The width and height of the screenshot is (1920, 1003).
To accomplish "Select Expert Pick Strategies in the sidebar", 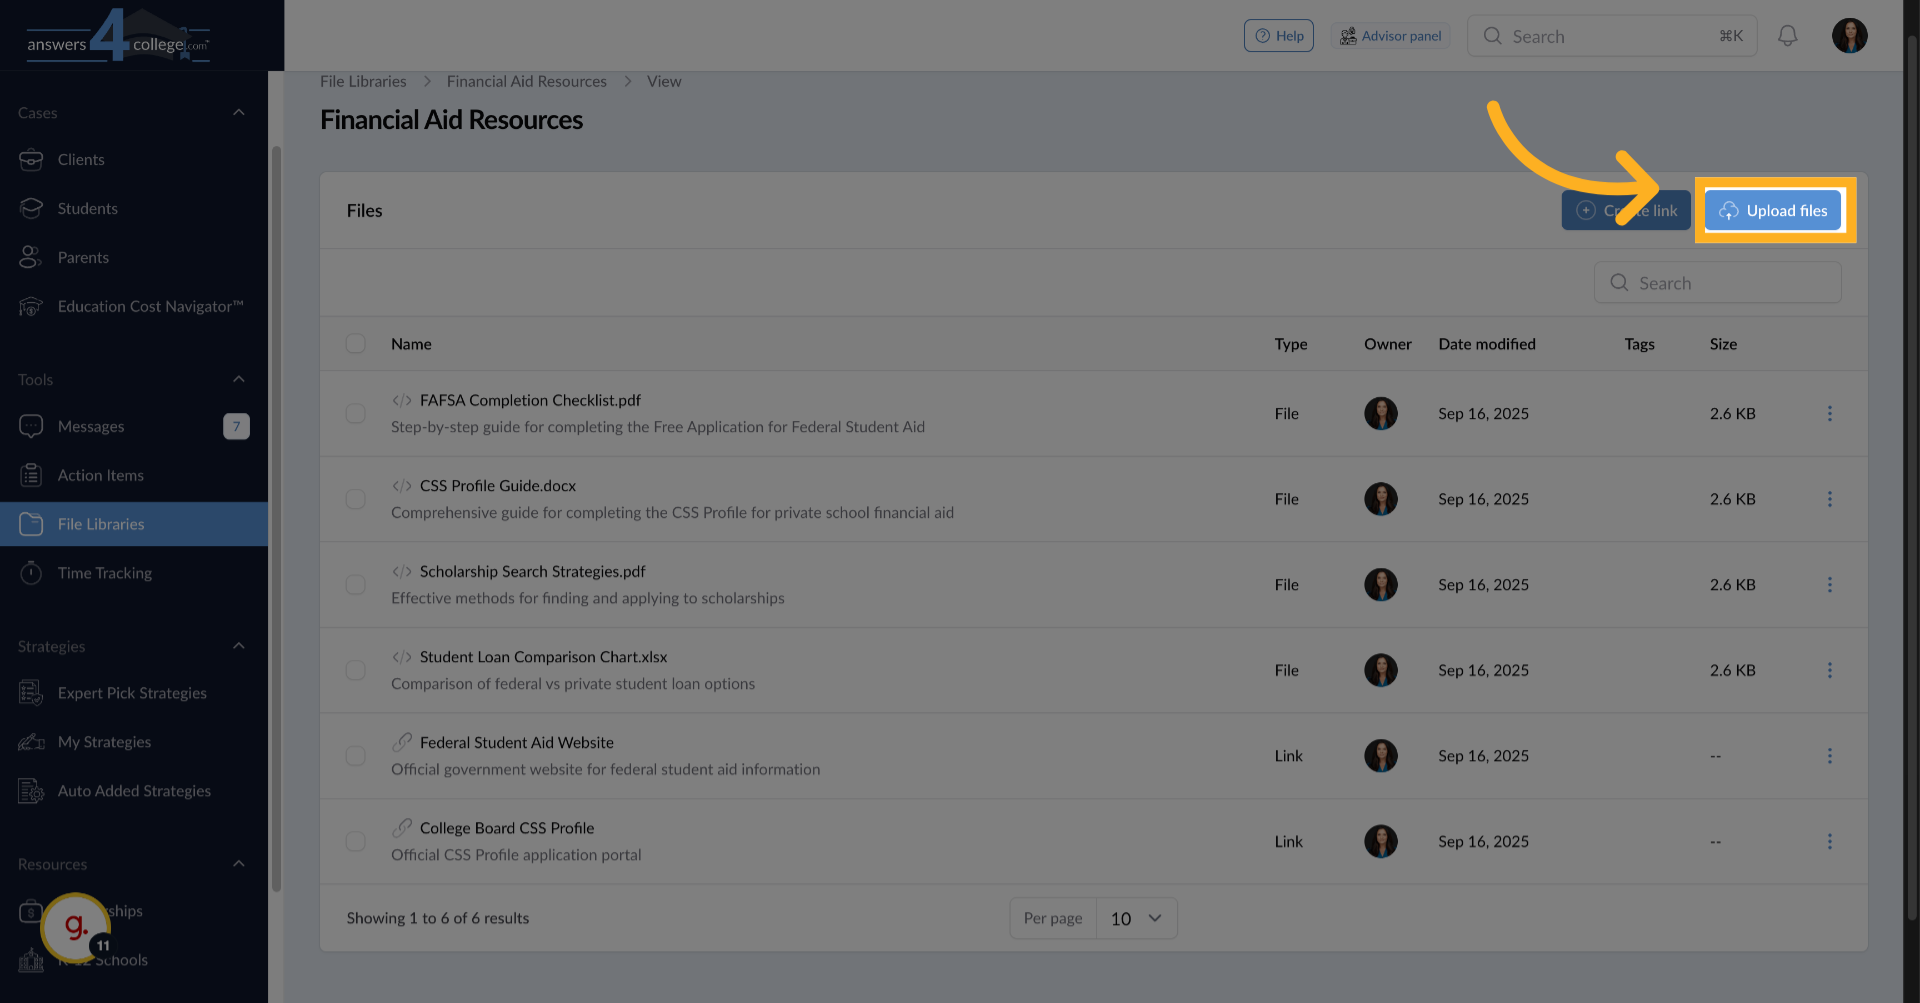I will [x=132, y=692].
